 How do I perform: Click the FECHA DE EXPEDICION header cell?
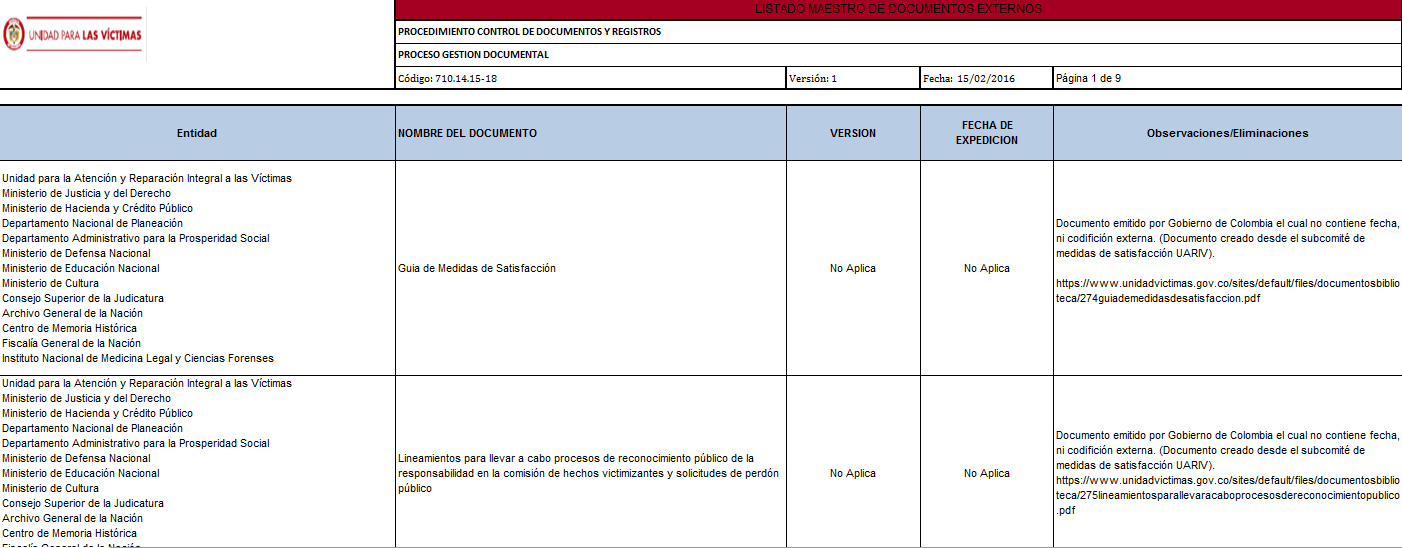[987, 133]
